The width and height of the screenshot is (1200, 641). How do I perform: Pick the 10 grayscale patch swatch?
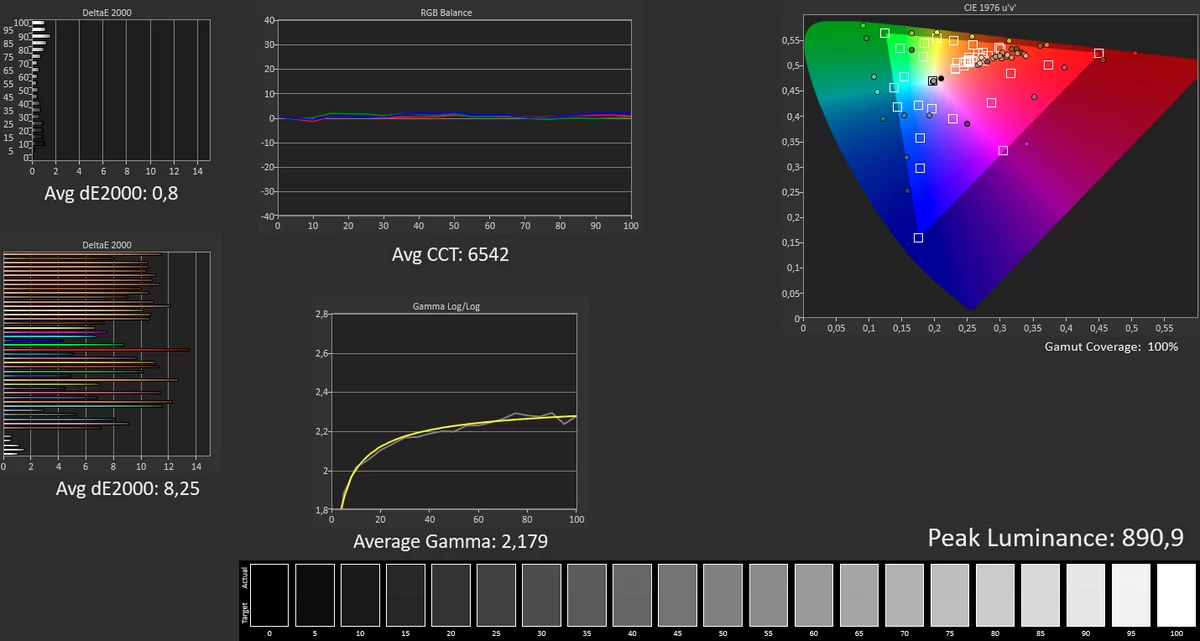pos(360,595)
